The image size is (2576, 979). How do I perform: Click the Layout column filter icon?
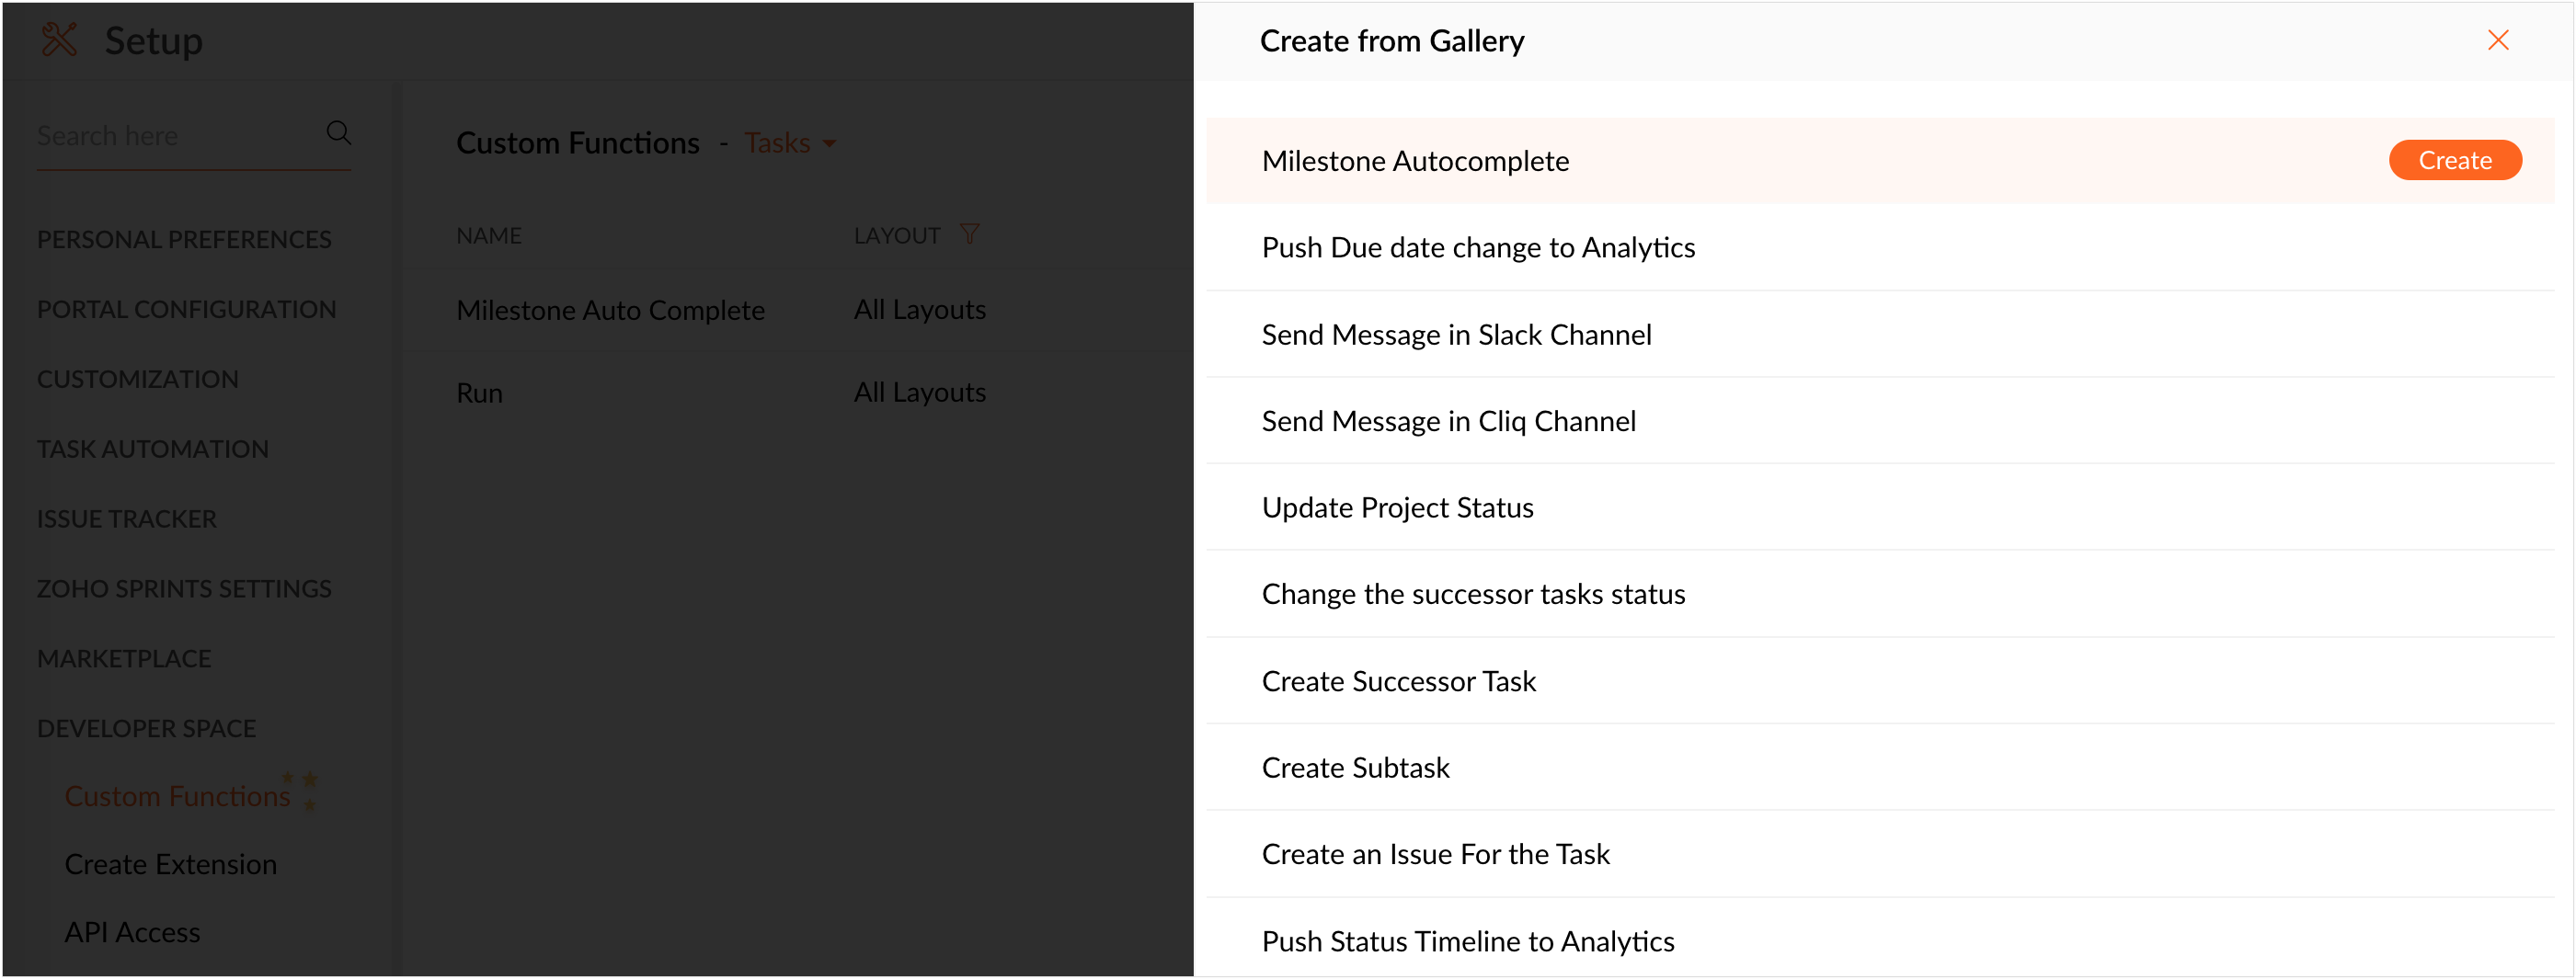pyautogui.click(x=968, y=234)
